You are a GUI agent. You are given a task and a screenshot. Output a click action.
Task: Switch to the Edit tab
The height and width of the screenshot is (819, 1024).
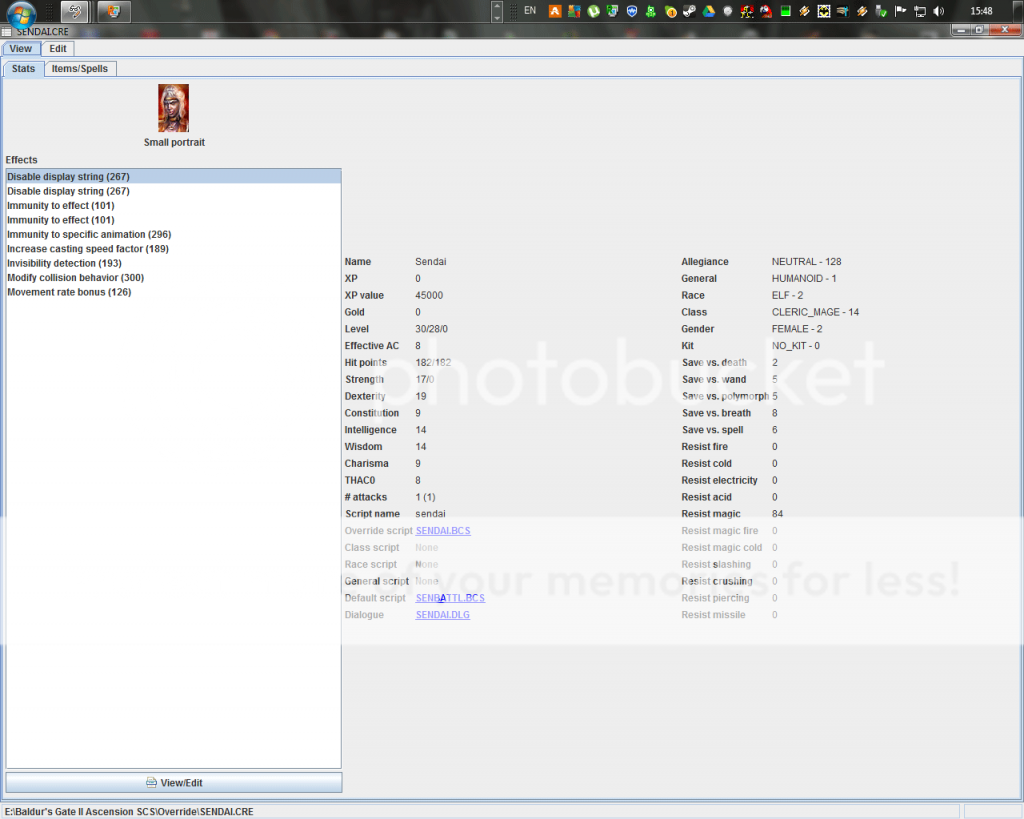point(58,48)
